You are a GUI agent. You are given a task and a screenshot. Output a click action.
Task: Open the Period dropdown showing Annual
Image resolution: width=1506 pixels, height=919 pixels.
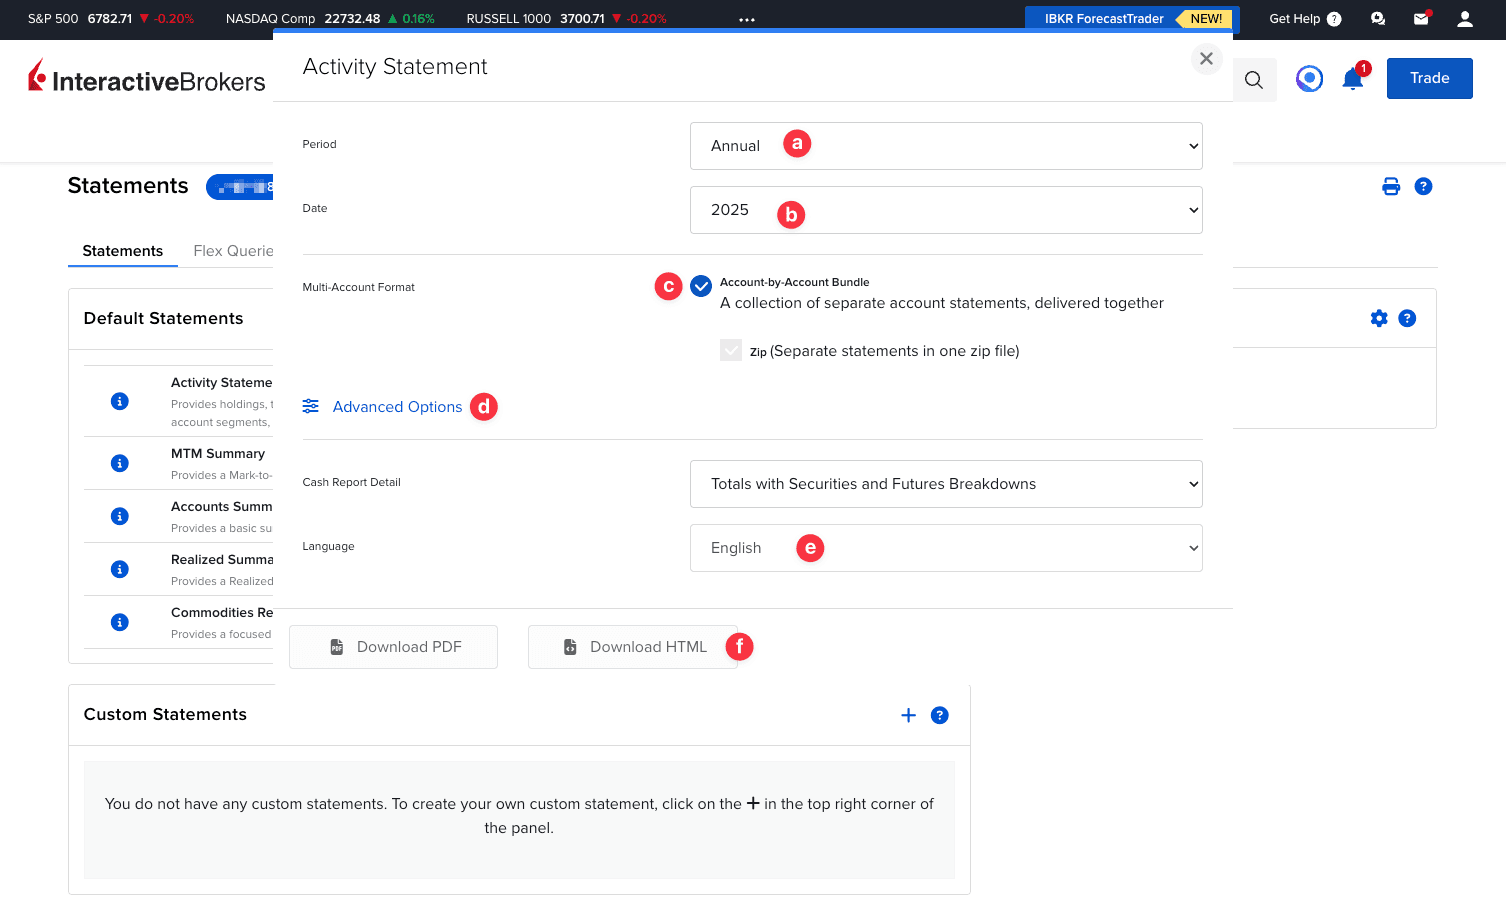pos(945,146)
